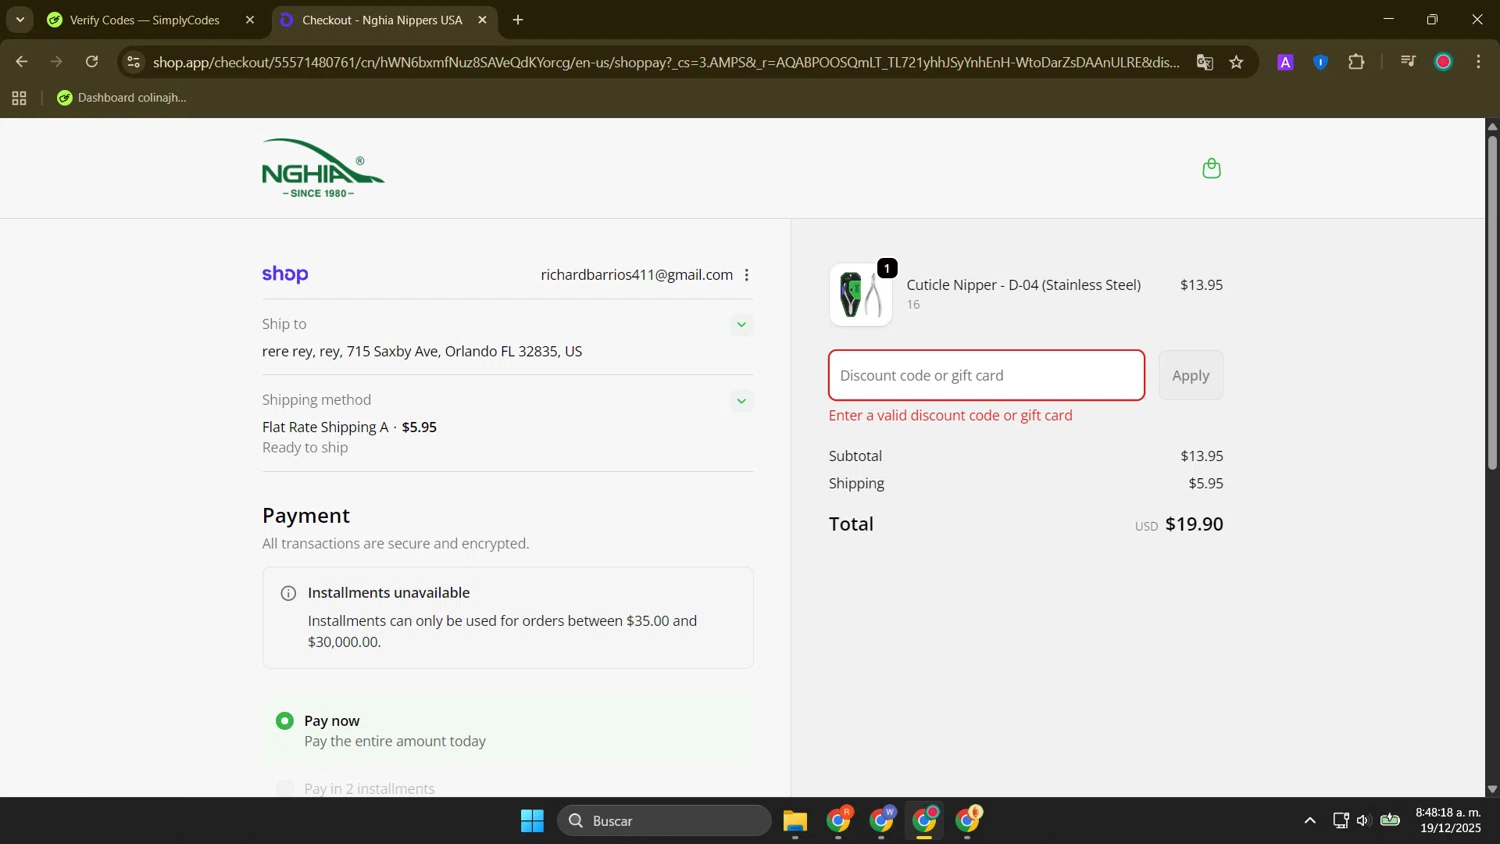Viewport: 1500px width, 844px height.
Task: Open the apps grid in bookmarks bar
Action: click(x=19, y=98)
